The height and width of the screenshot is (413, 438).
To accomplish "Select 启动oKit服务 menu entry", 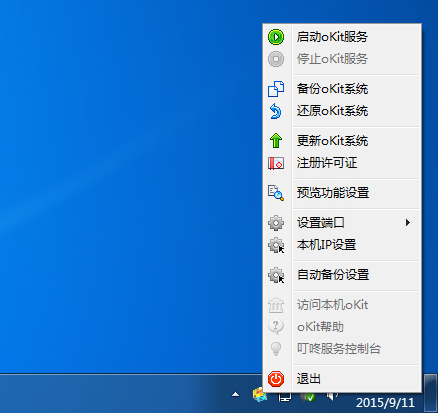I will pos(342,37).
